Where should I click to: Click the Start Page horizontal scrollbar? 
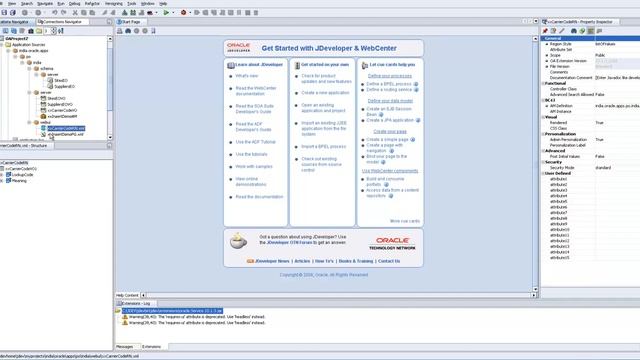pyautogui.click(x=339, y=295)
